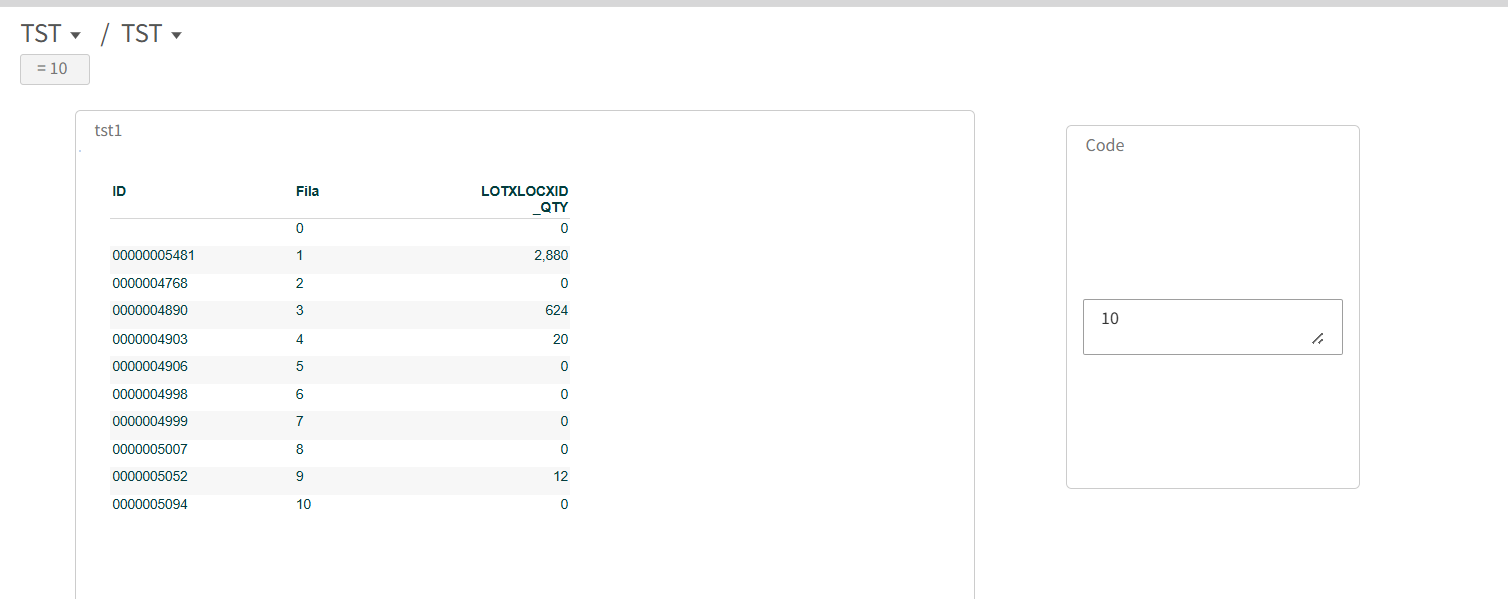Click the '= 10' filter button
1508x599 pixels.
coord(55,69)
